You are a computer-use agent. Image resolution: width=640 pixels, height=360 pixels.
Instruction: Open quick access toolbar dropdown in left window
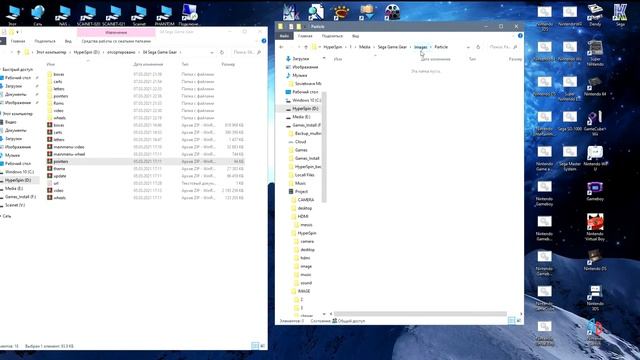coord(18,32)
